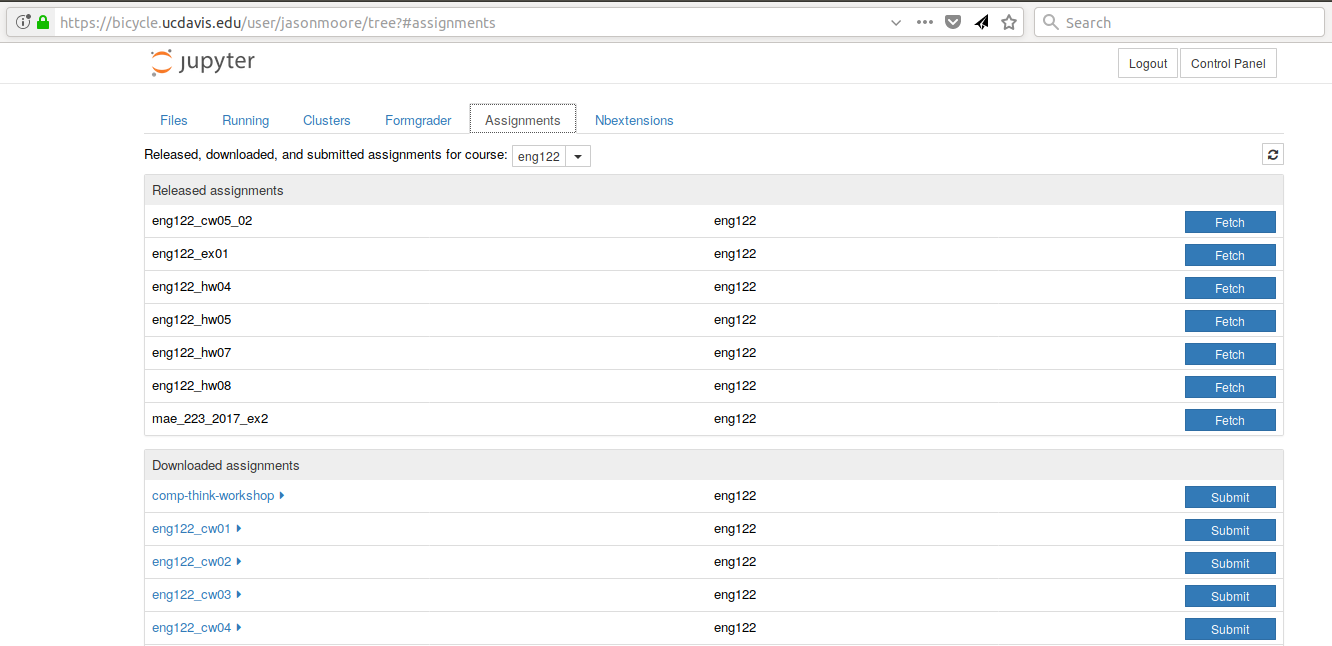Screen dimensions: 1332x646
Task: Click the paper plane send icon in the URL bar
Action: [981, 22]
